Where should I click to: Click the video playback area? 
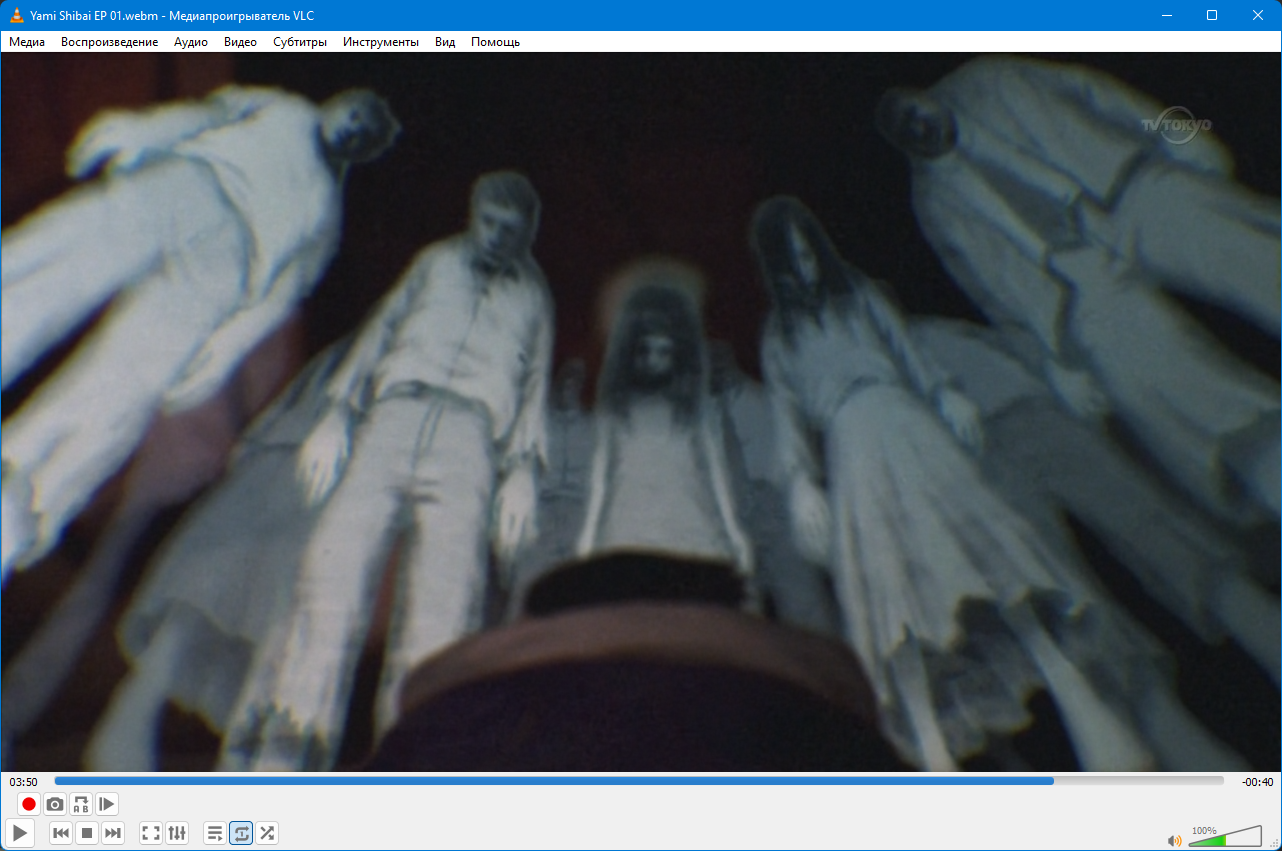click(x=641, y=412)
